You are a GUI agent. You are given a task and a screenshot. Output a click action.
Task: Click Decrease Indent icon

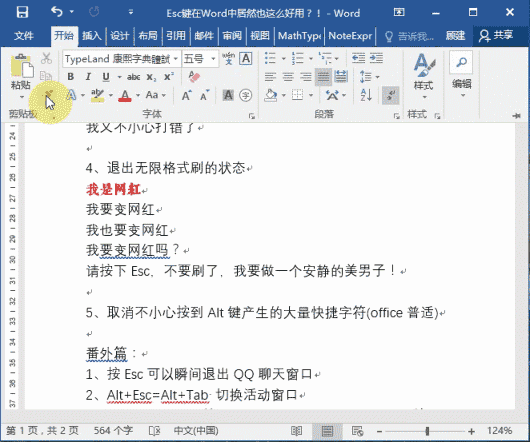click(358, 58)
